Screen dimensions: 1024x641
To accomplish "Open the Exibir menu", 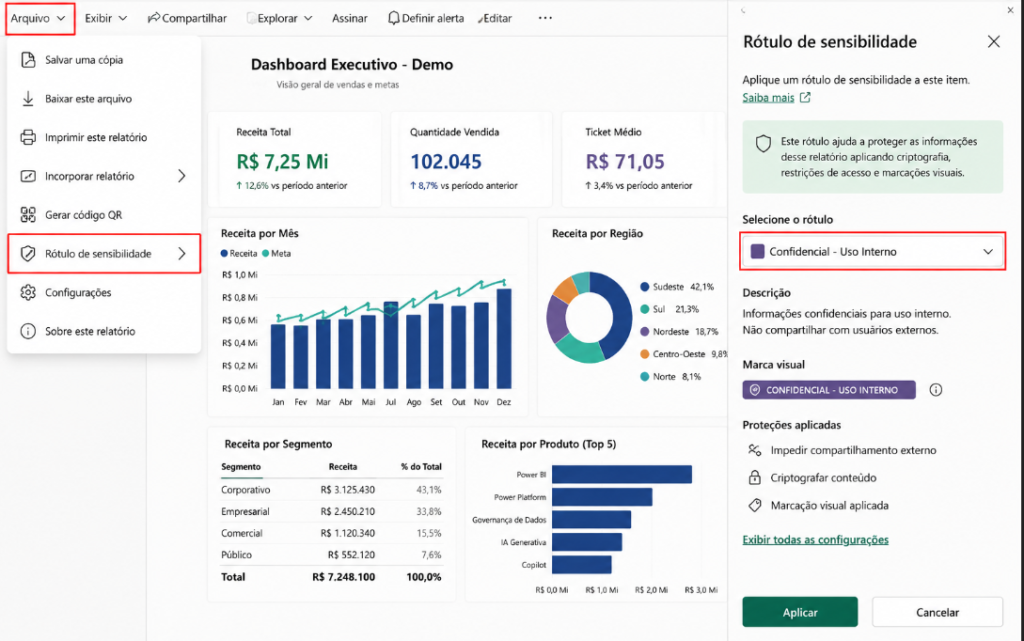I will click(x=105, y=18).
